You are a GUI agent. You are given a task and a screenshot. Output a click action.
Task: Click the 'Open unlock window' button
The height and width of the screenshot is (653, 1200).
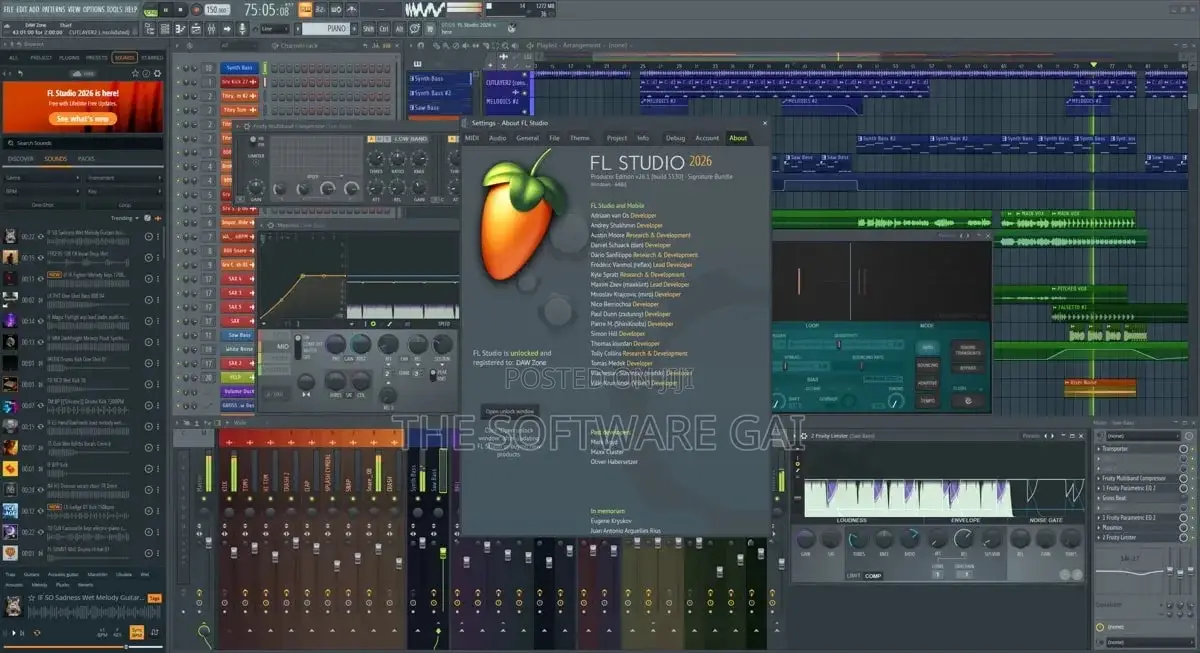tap(510, 411)
